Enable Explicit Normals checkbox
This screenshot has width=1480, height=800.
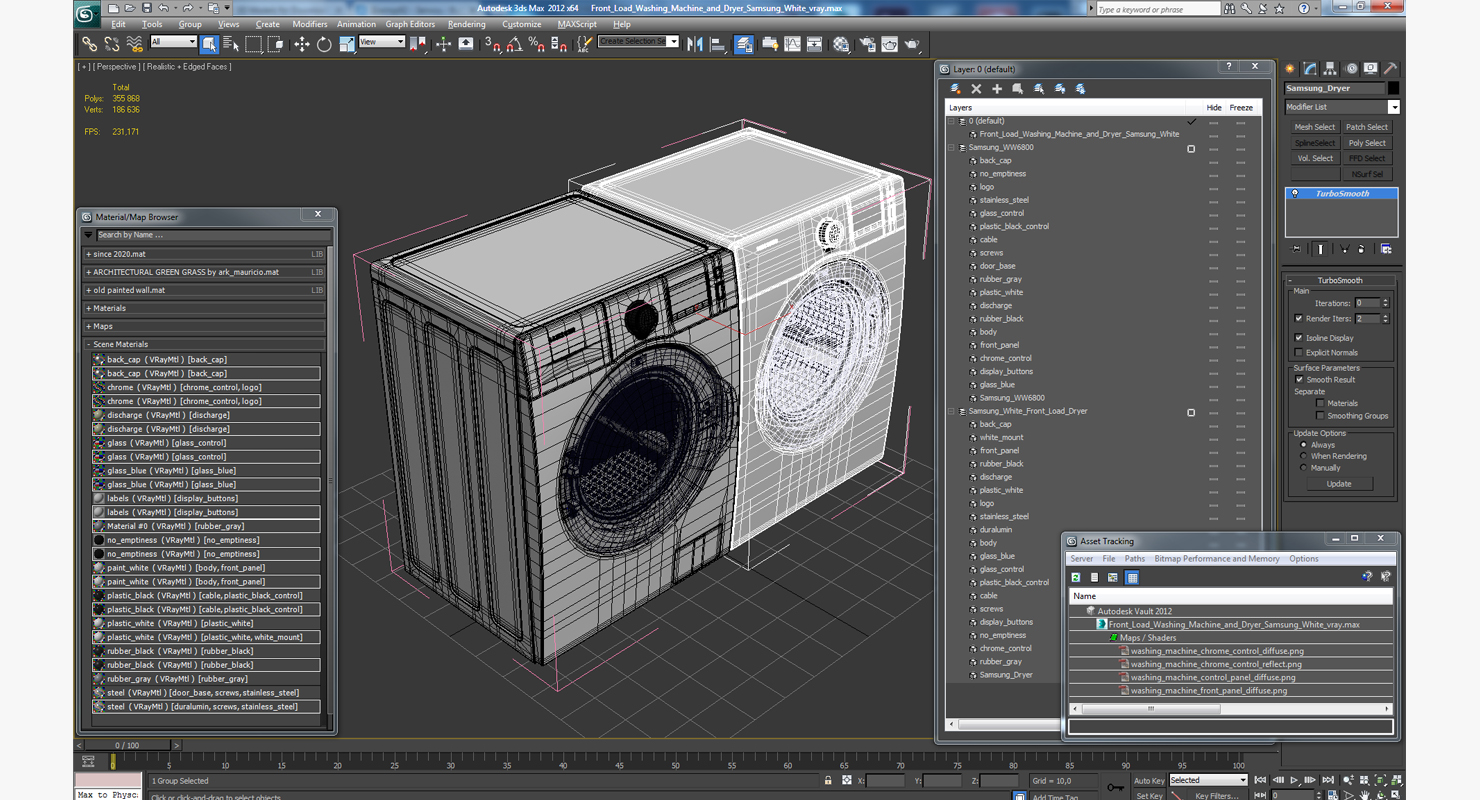pyautogui.click(x=1299, y=352)
